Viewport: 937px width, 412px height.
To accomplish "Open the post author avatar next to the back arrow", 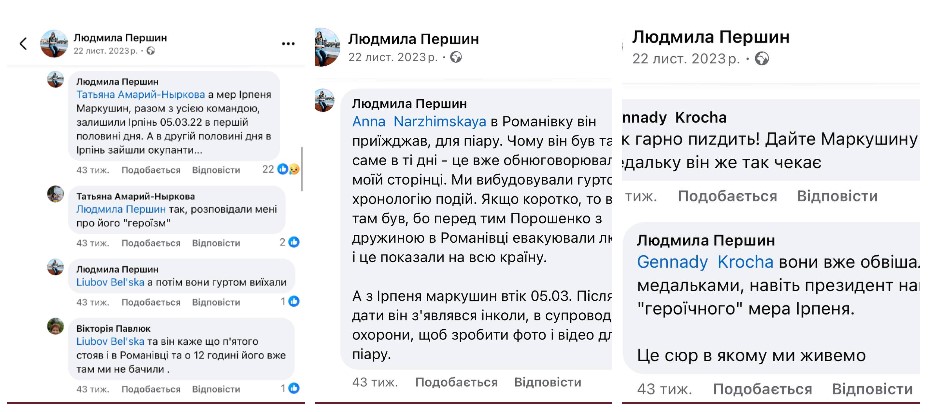I will pos(54,43).
